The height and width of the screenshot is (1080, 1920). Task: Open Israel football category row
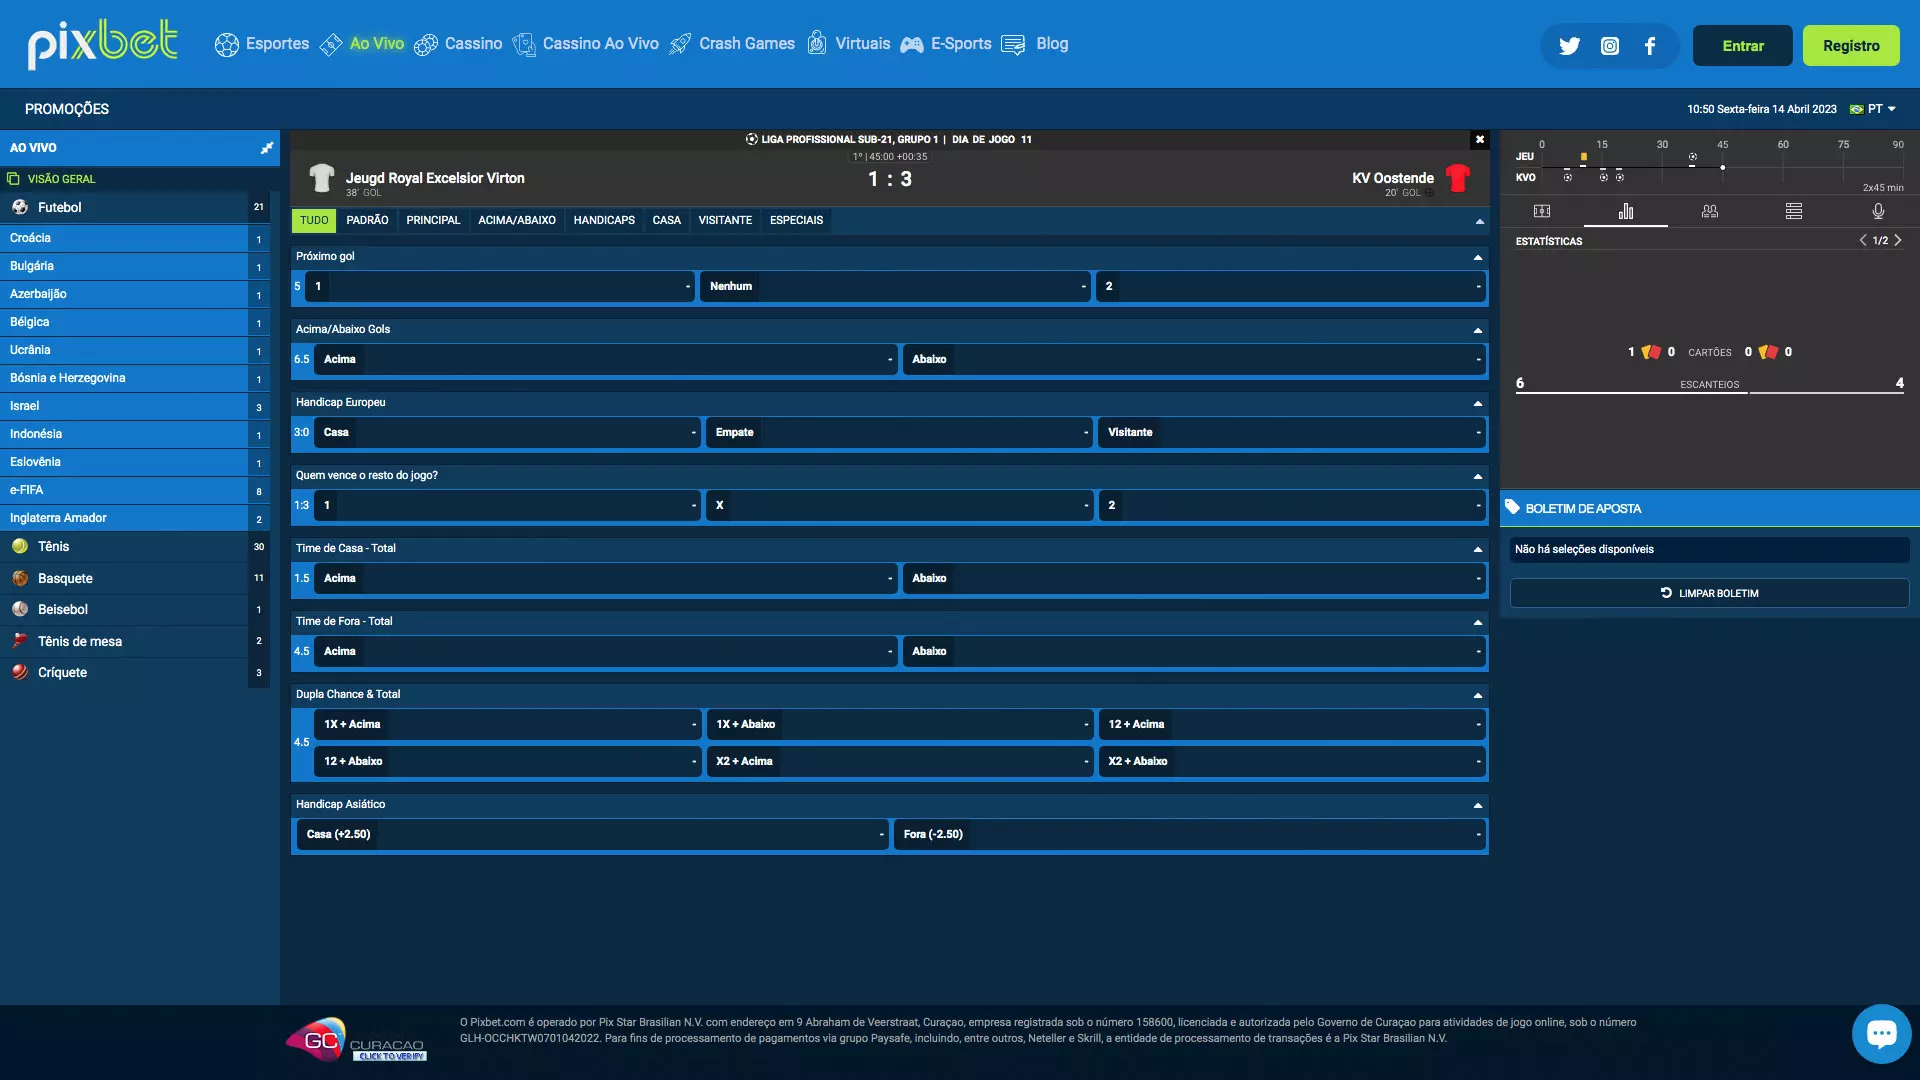tap(135, 406)
